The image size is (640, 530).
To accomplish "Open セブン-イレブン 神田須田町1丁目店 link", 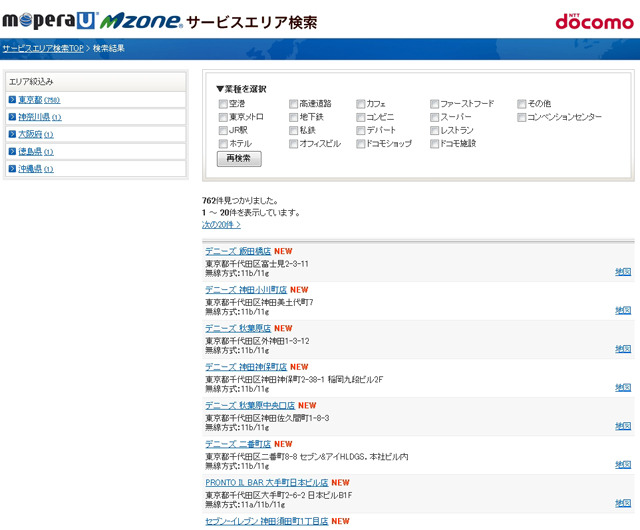I will [267, 521].
